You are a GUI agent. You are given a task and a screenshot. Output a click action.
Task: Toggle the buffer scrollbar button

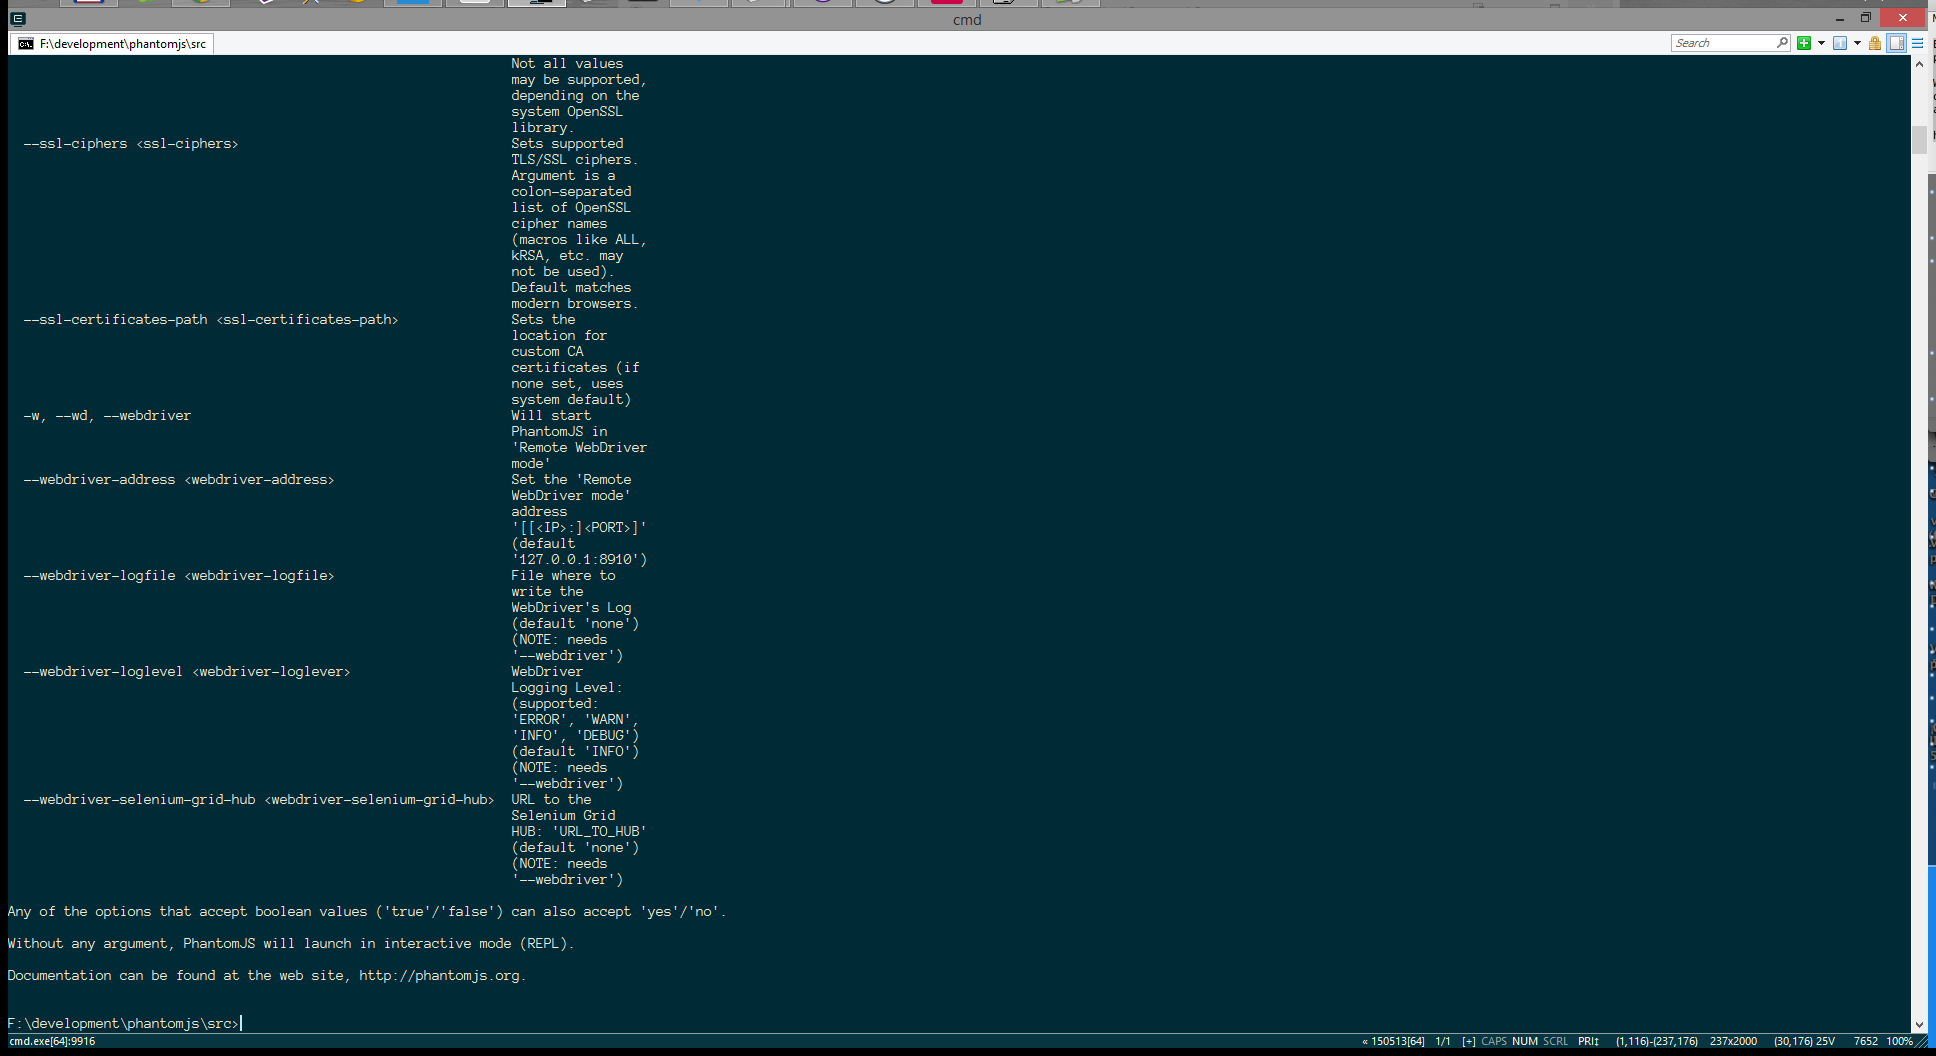tap(1897, 43)
